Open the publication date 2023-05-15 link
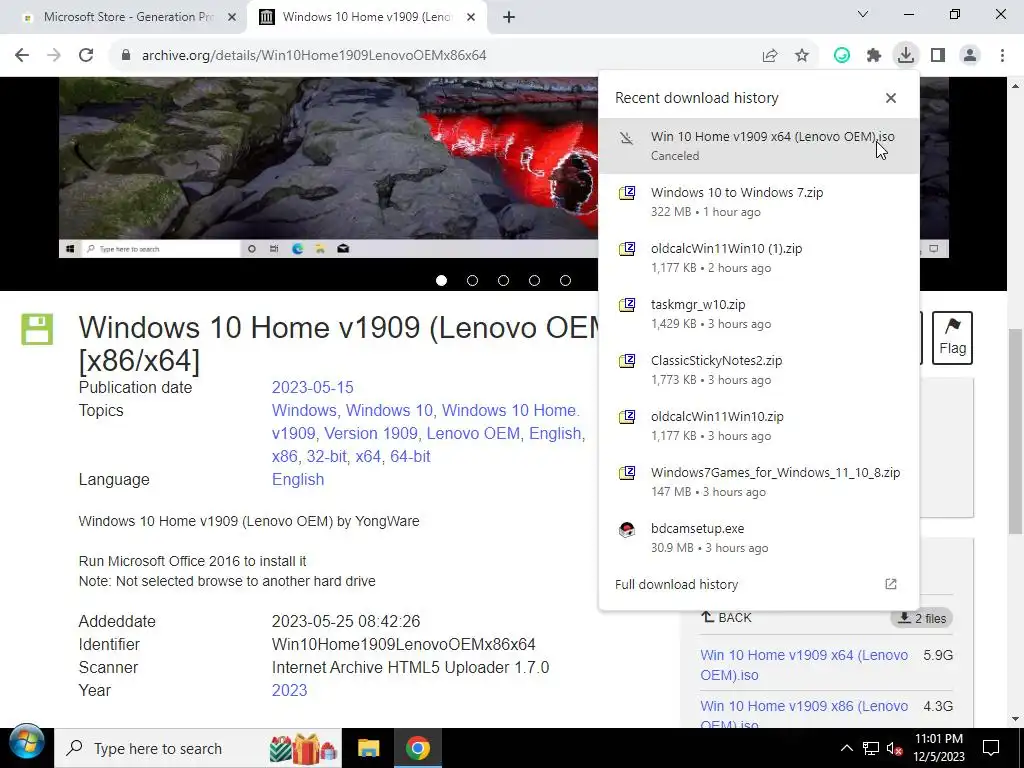This screenshot has height=768, width=1024. (x=312, y=387)
